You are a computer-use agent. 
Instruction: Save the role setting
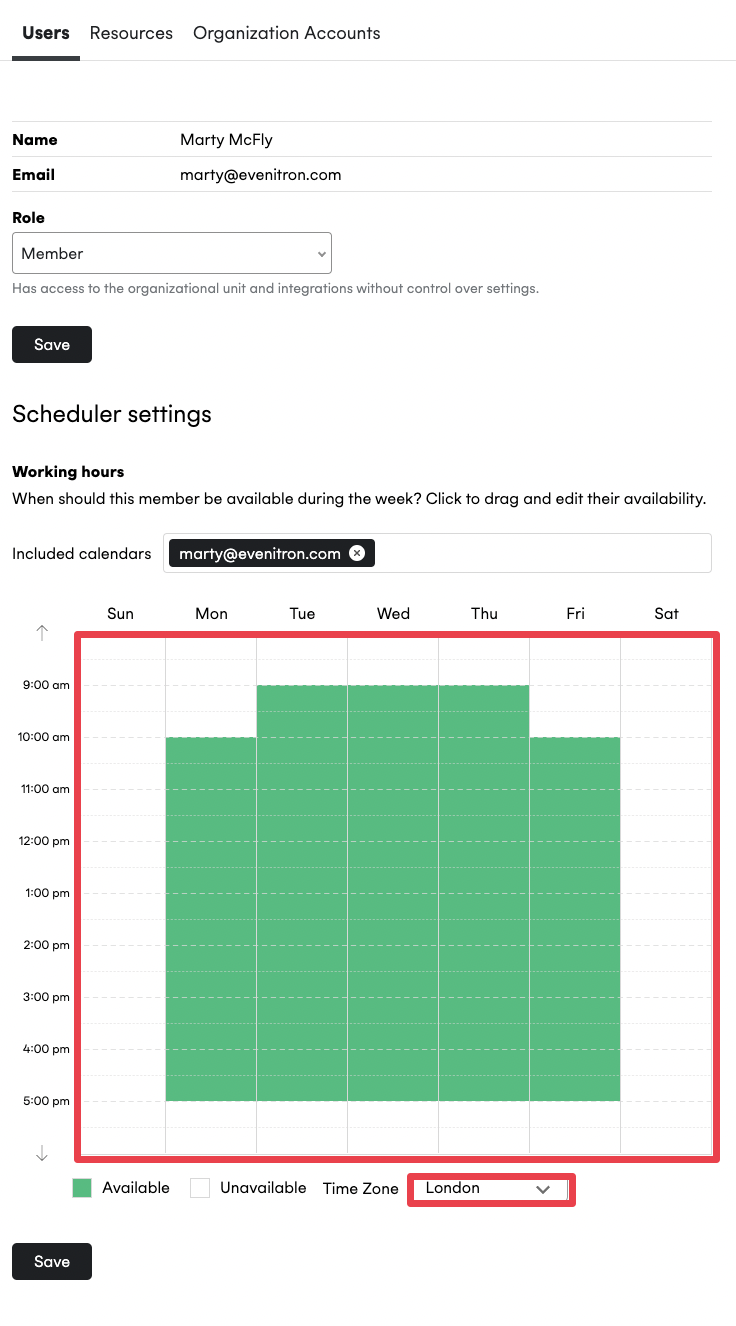pos(52,344)
